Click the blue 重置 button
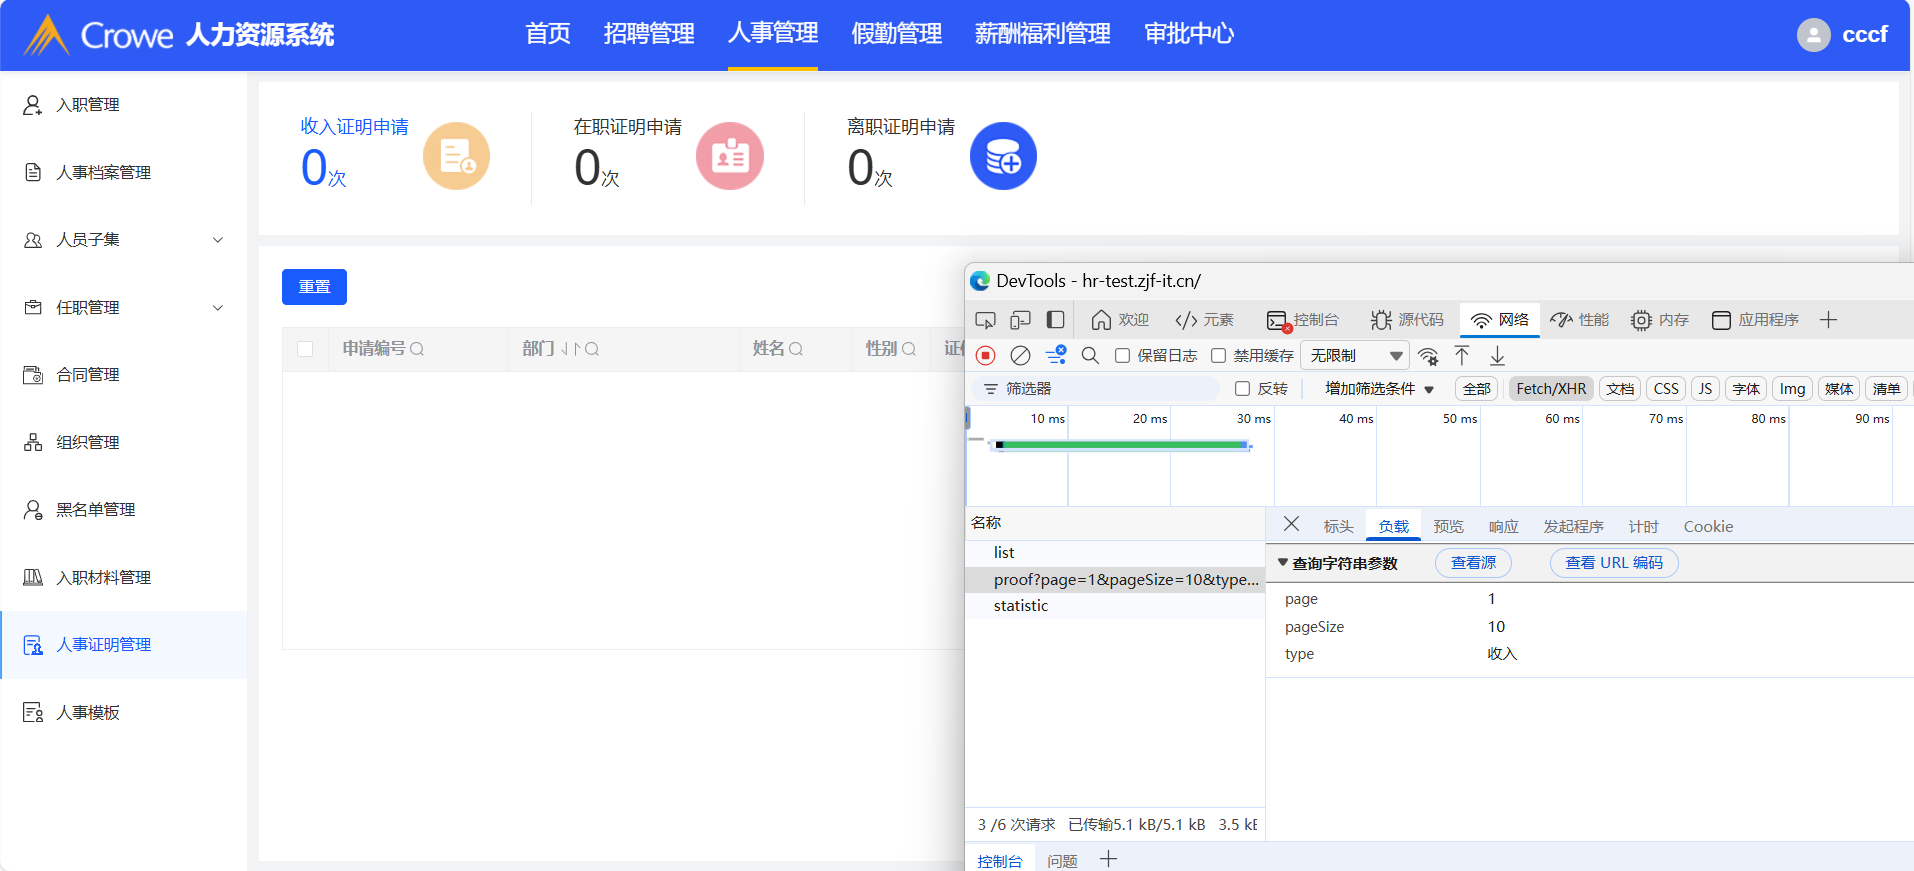 click(x=314, y=287)
